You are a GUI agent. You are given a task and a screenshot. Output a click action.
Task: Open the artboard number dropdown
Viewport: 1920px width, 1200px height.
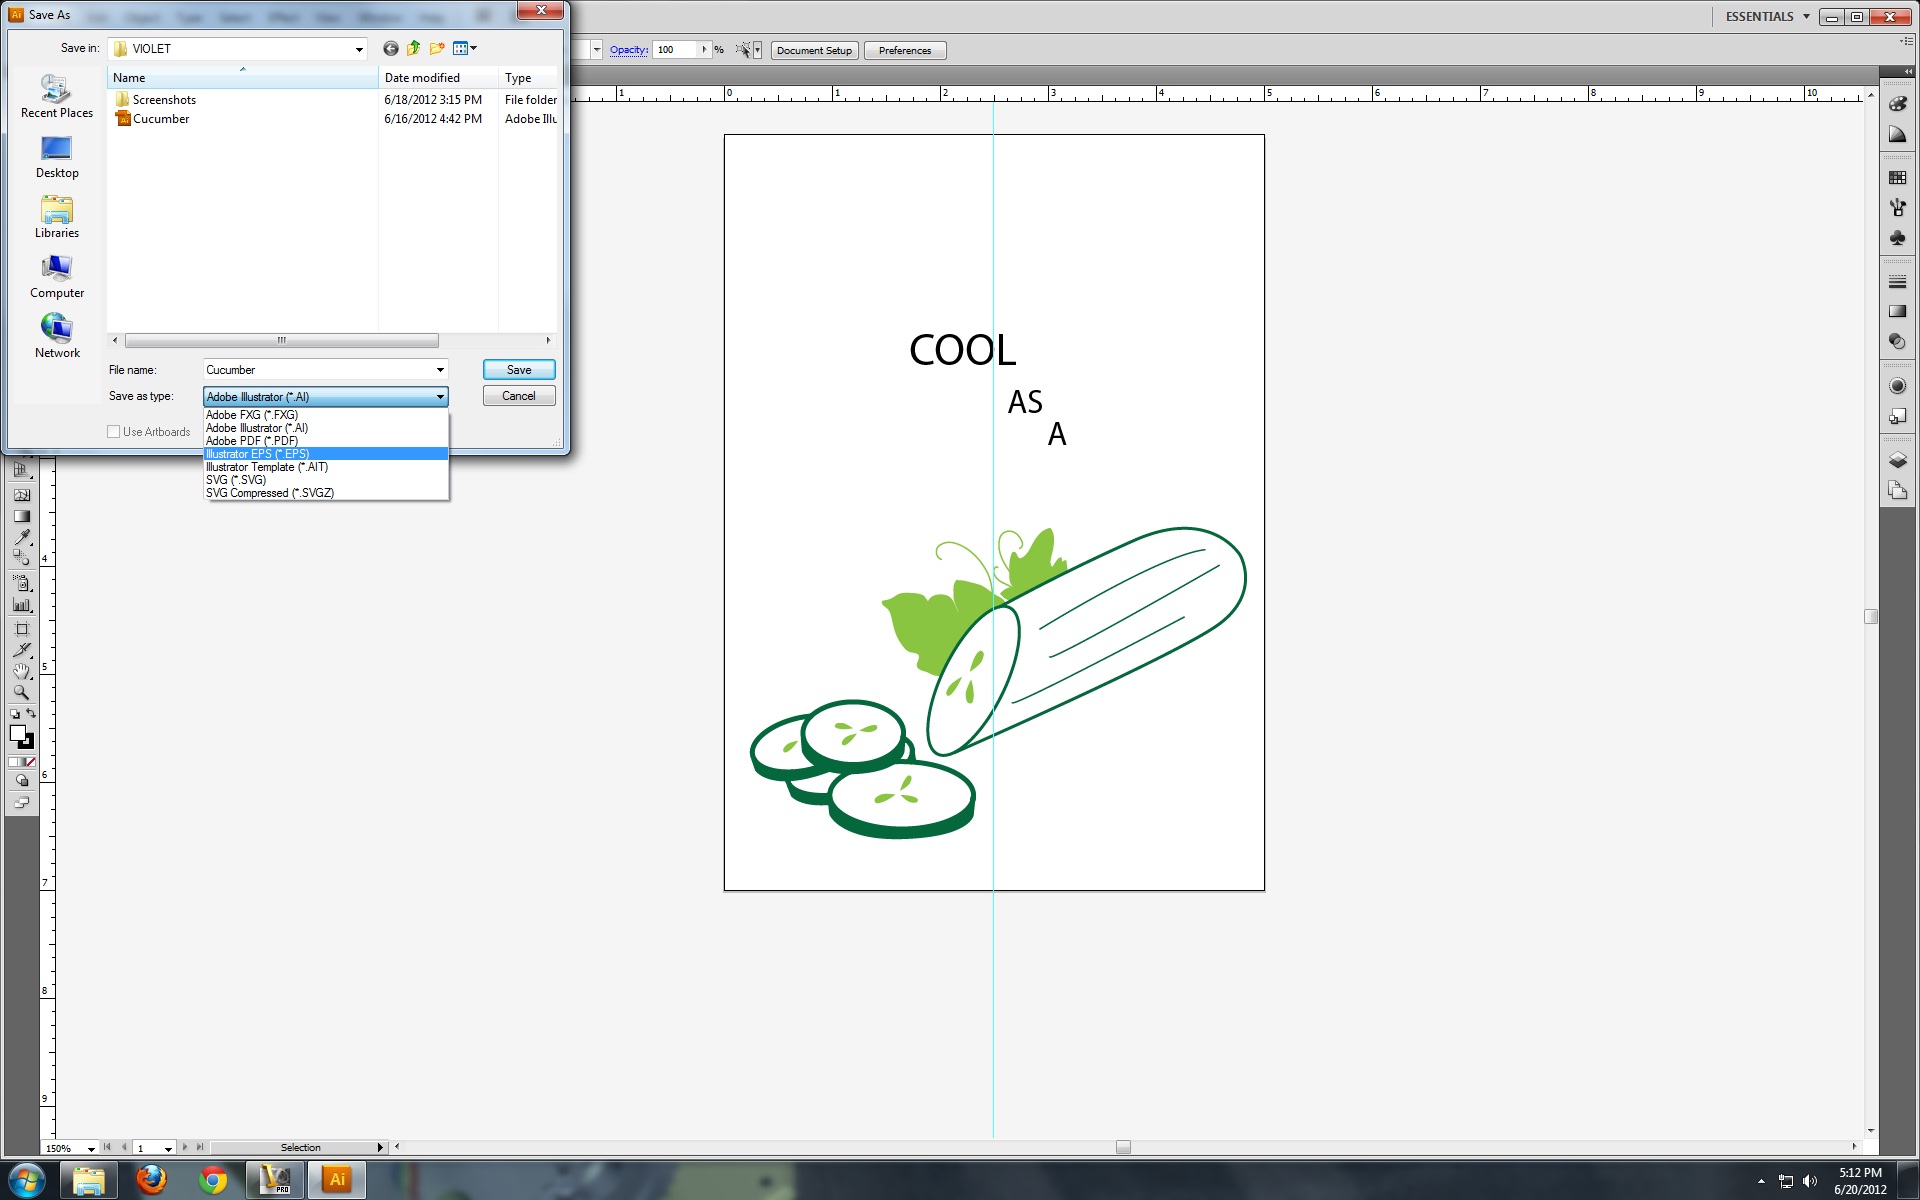168,1148
